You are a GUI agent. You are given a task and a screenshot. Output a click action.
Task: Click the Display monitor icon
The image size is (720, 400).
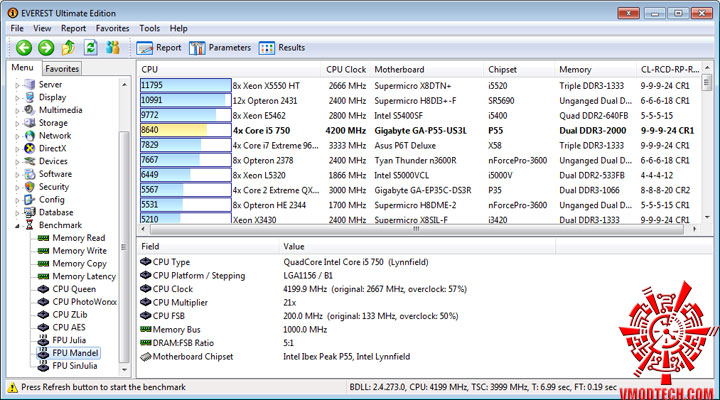click(x=30, y=97)
